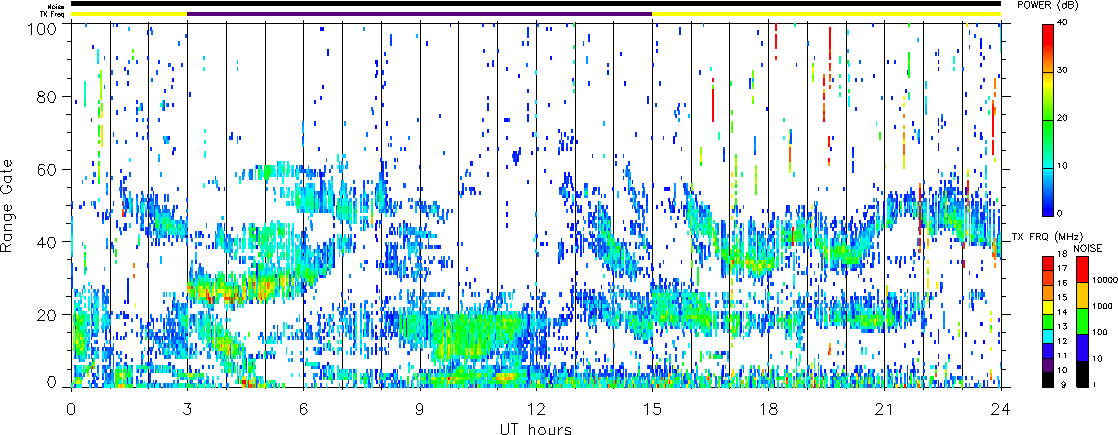
Task: Select the red top segment of the POWER colorbar
Action: click(1047, 48)
